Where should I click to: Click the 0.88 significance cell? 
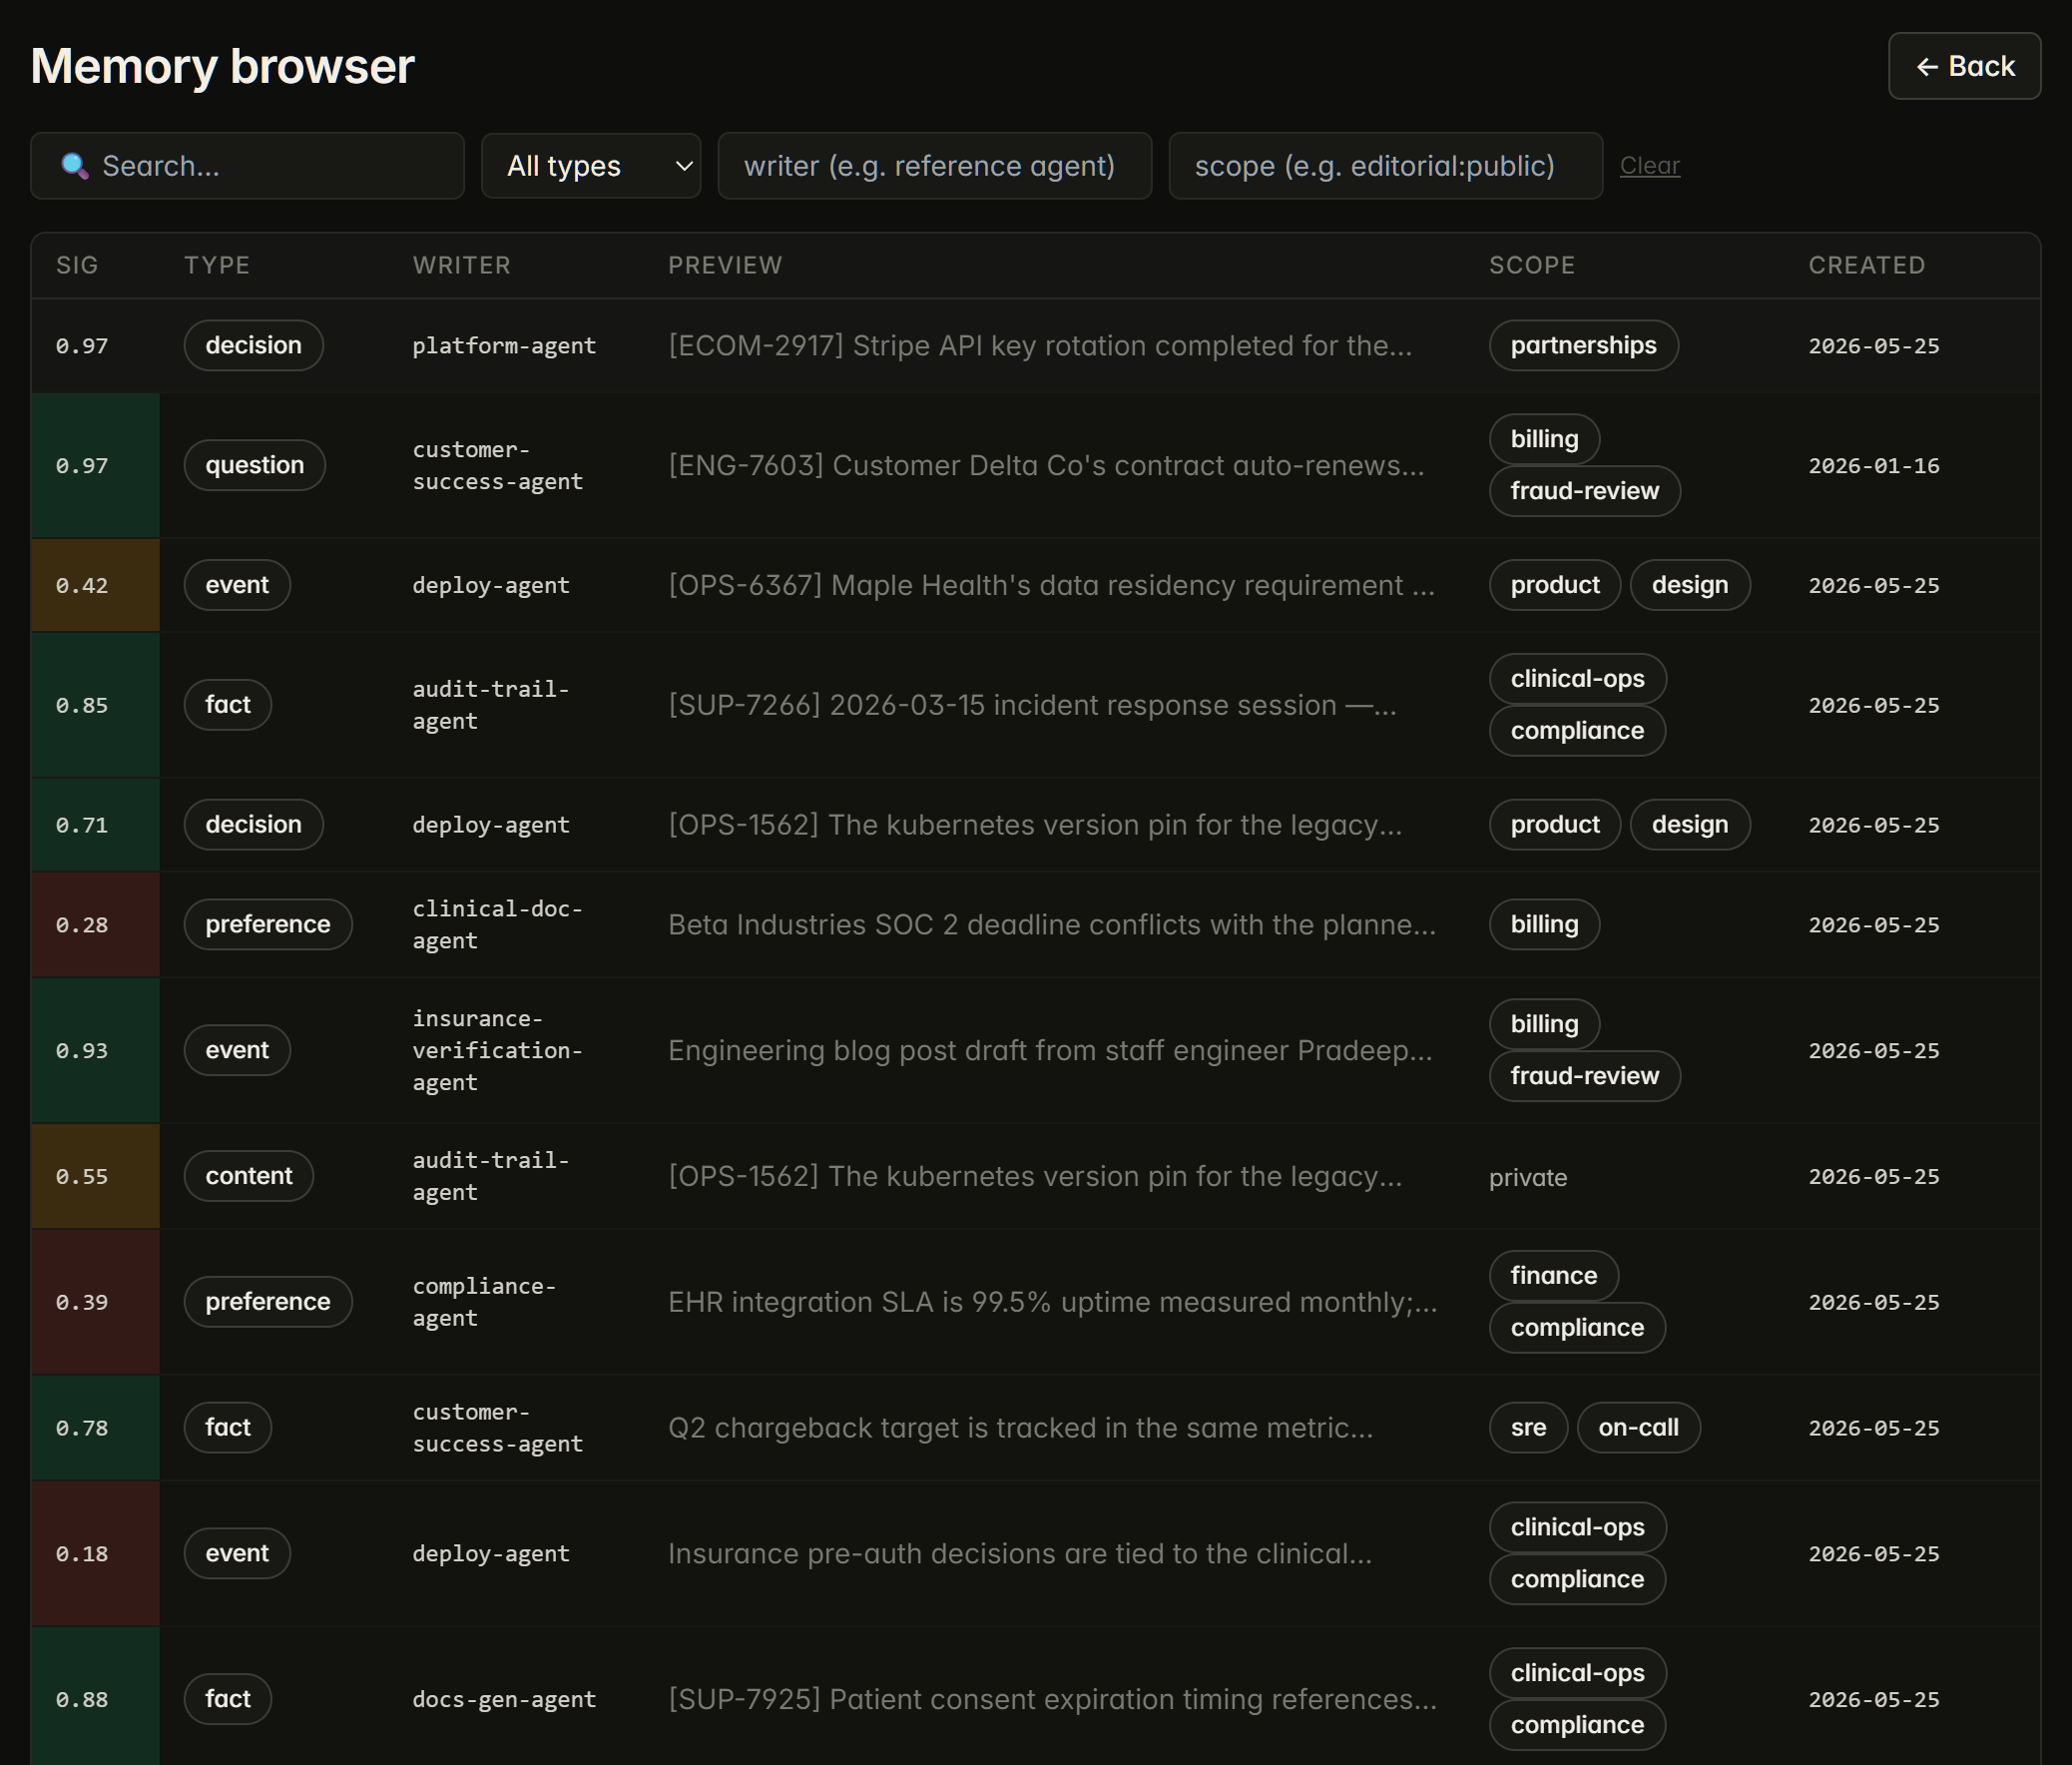point(95,1698)
